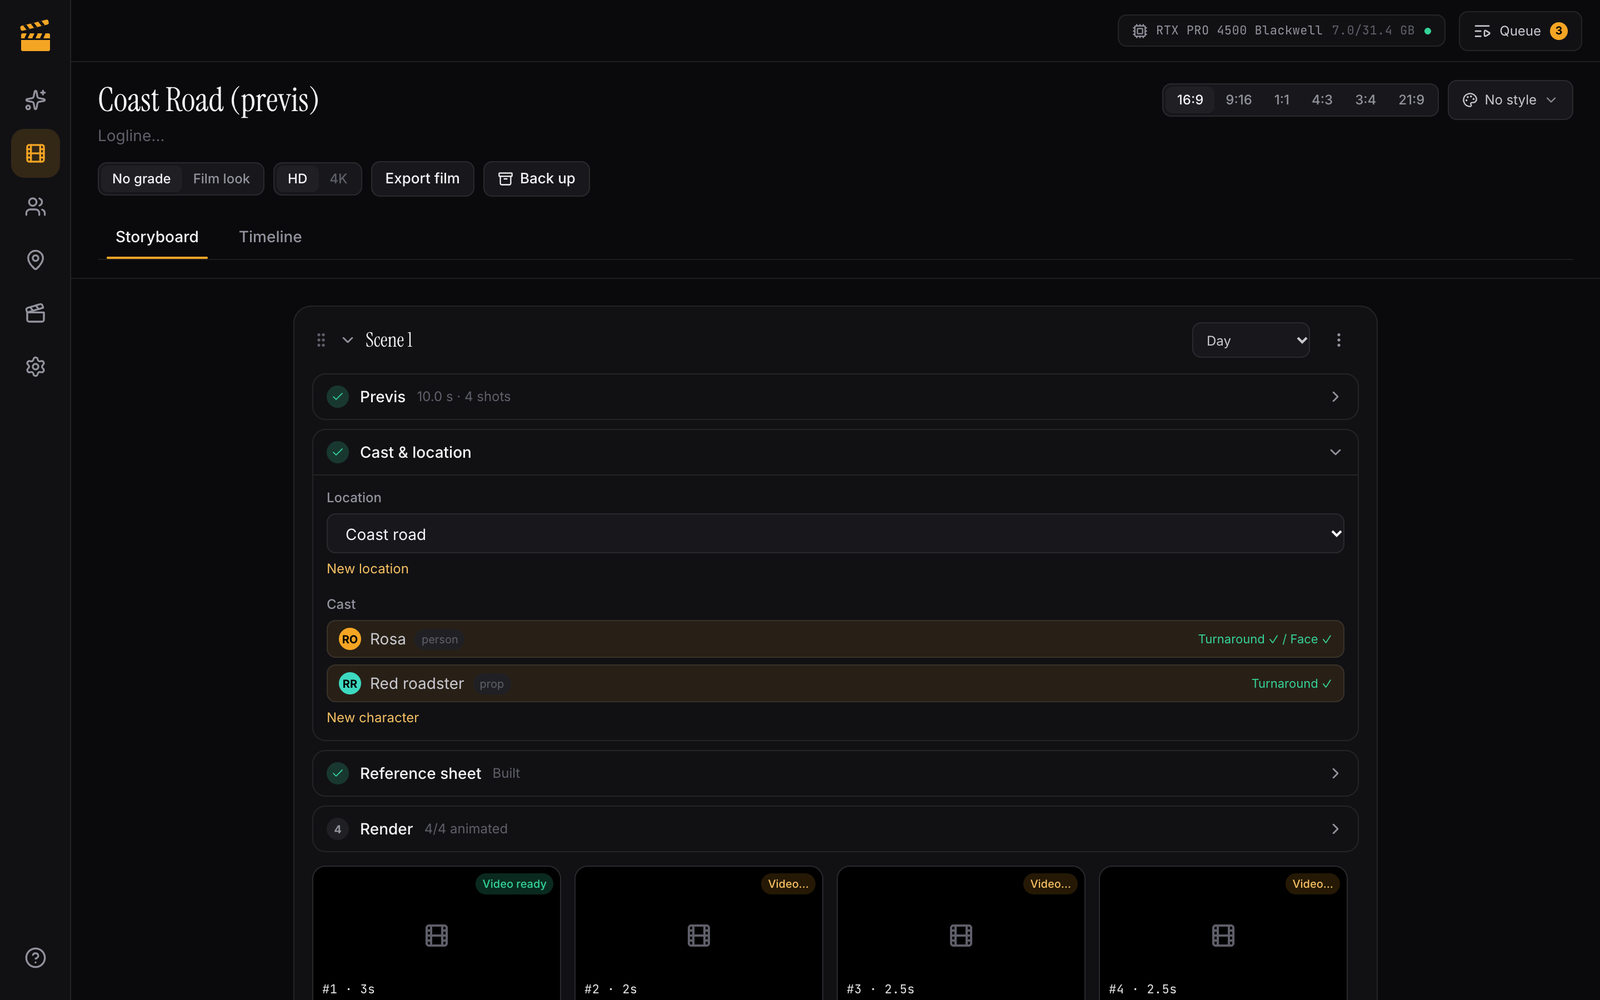
Task: Open the Coast road location dropdown
Action: 835,534
